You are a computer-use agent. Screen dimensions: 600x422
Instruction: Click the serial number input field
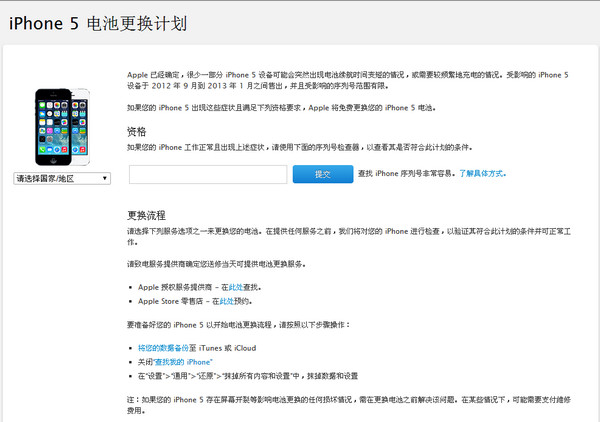[208, 174]
